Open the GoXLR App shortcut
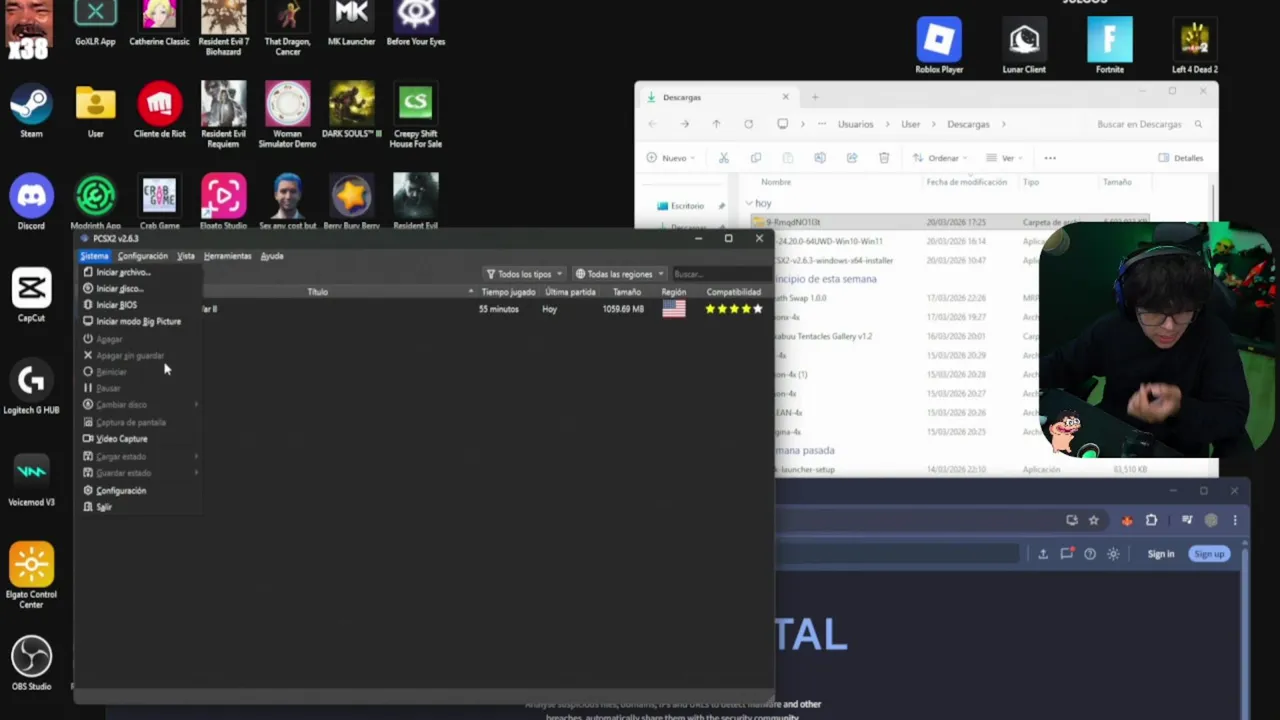The height and width of the screenshot is (720, 1280). (95, 22)
